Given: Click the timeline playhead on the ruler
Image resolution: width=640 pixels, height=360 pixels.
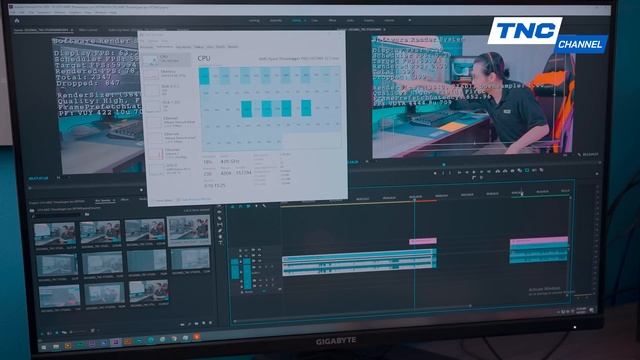Looking at the screenshot, I should point(414,199).
